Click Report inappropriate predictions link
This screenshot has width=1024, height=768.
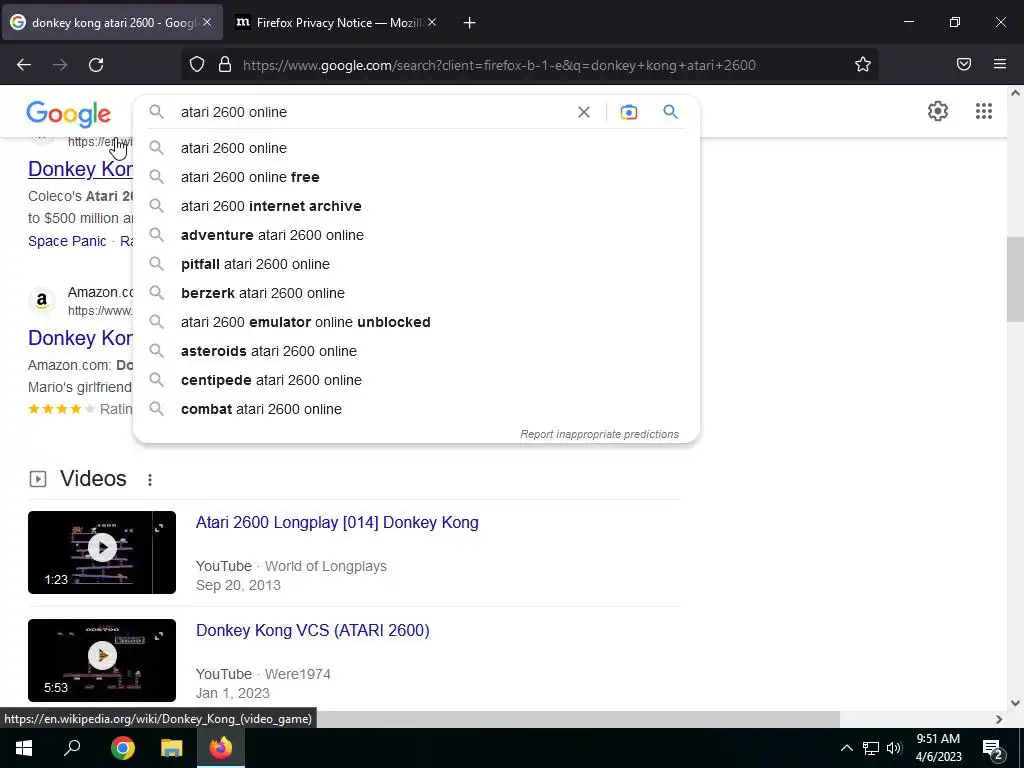pos(600,434)
